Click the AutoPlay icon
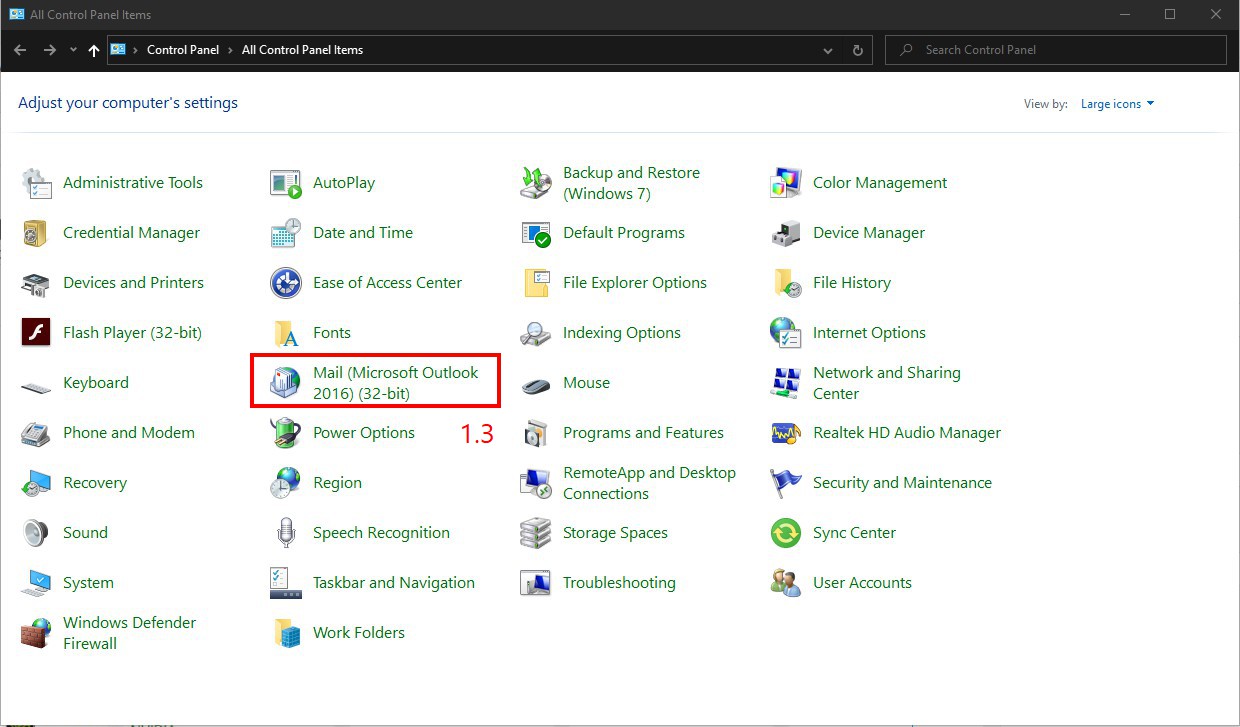 (x=286, y=183)
